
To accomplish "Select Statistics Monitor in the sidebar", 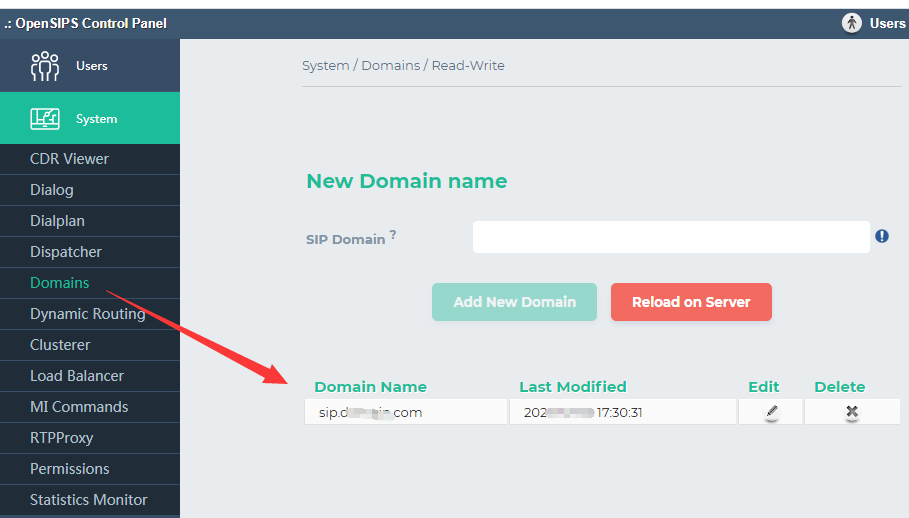I will [90, 500].
